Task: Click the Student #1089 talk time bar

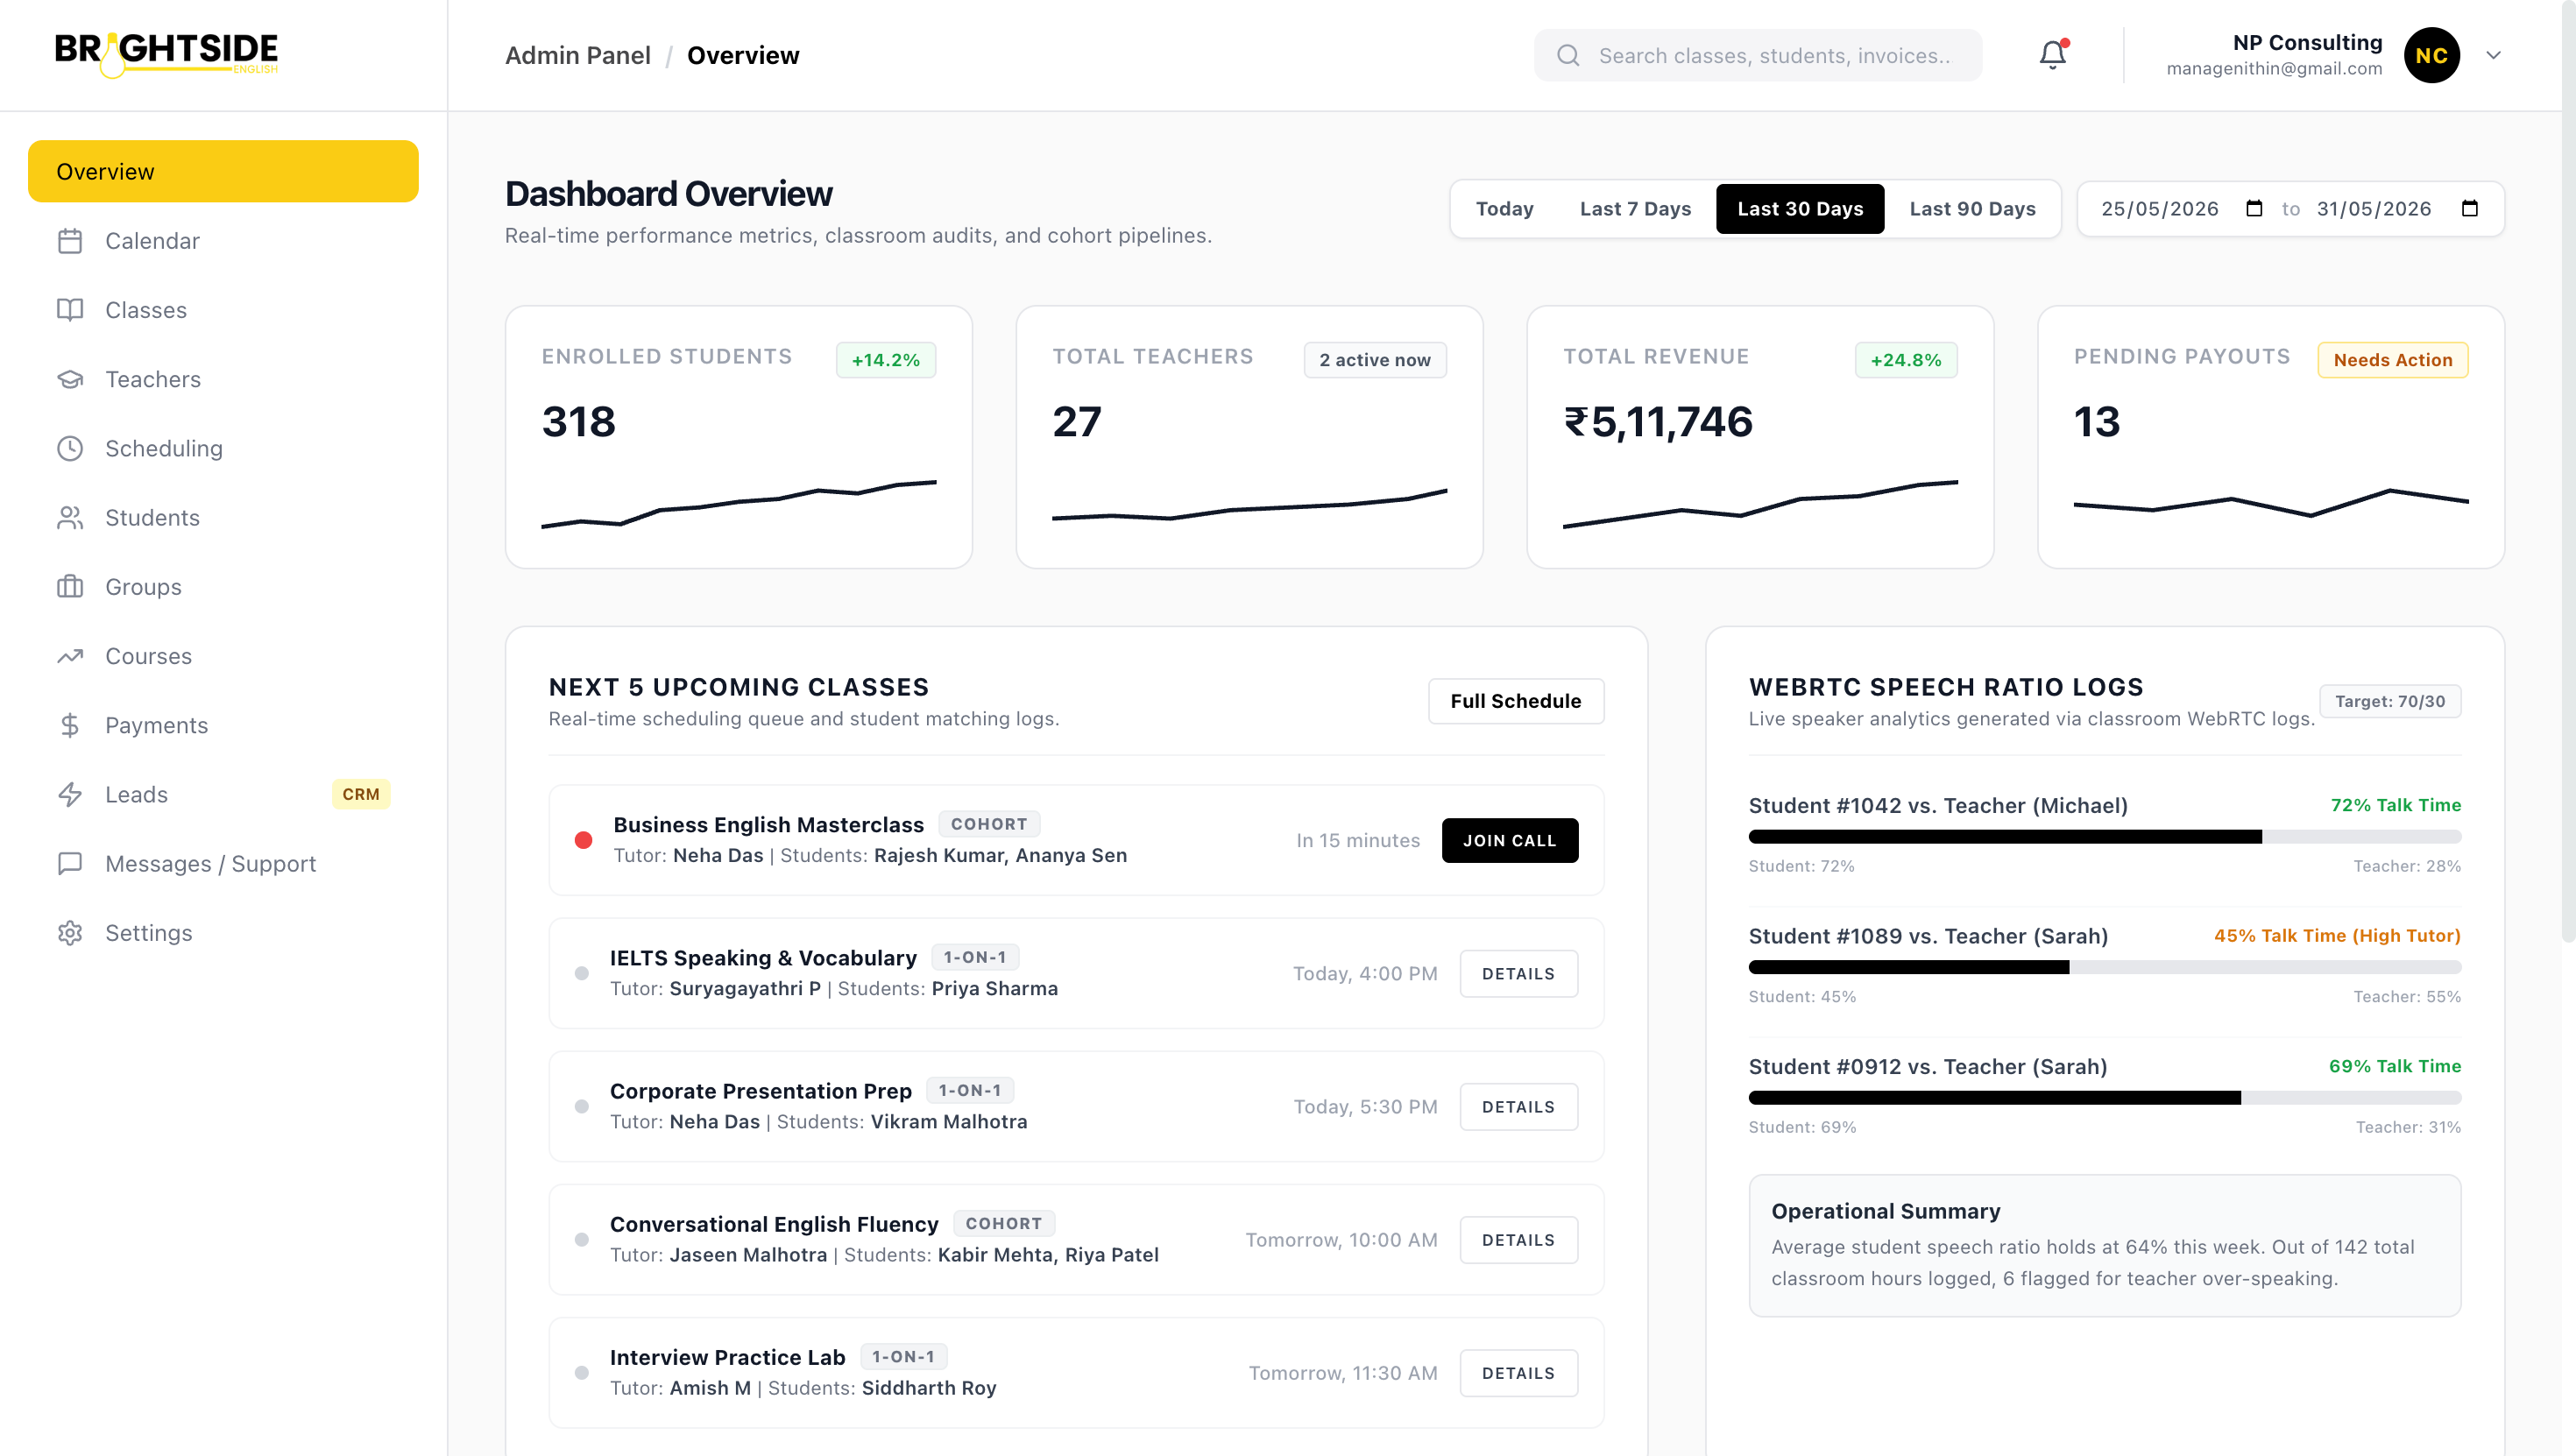Action: [2104, 967]
